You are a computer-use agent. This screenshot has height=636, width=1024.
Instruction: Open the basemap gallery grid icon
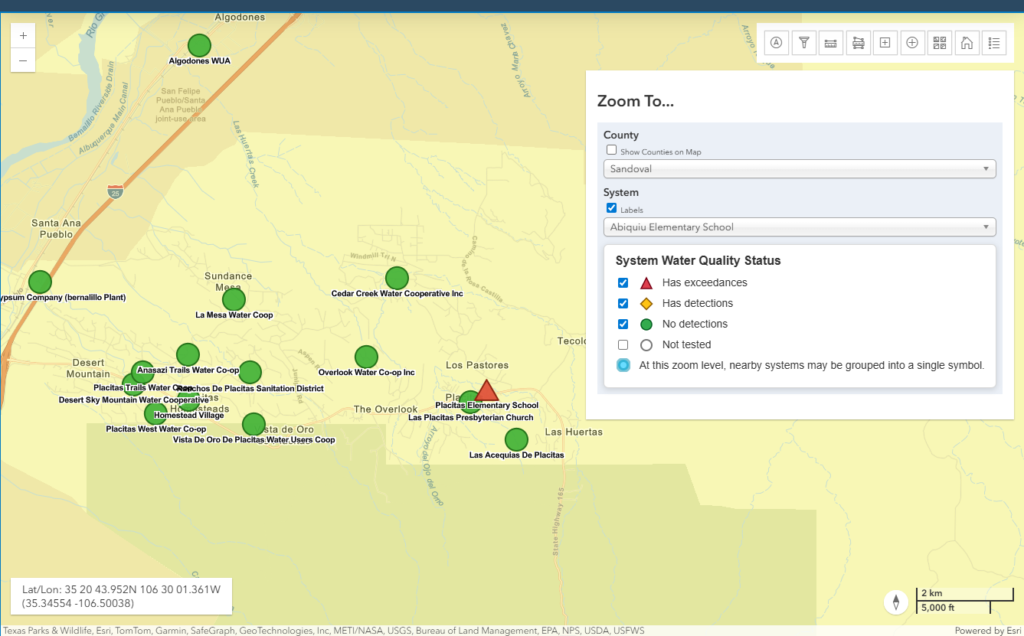click(x=939, y=42)
